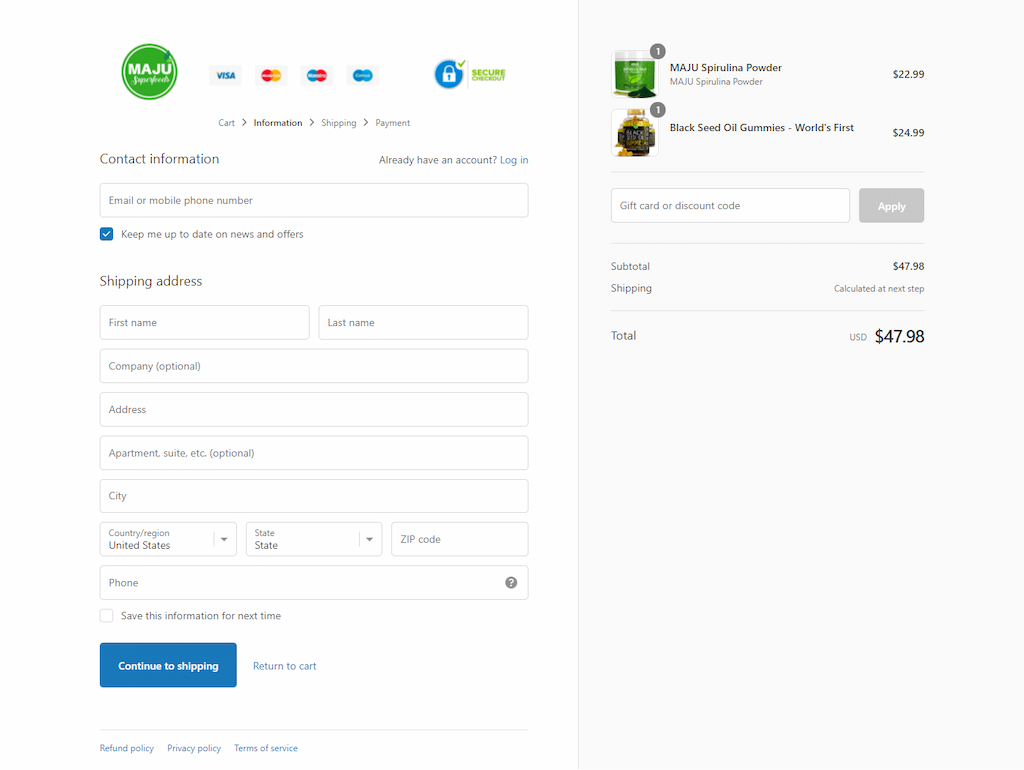Focus the Gift card or discount code field

click(730, 206)
